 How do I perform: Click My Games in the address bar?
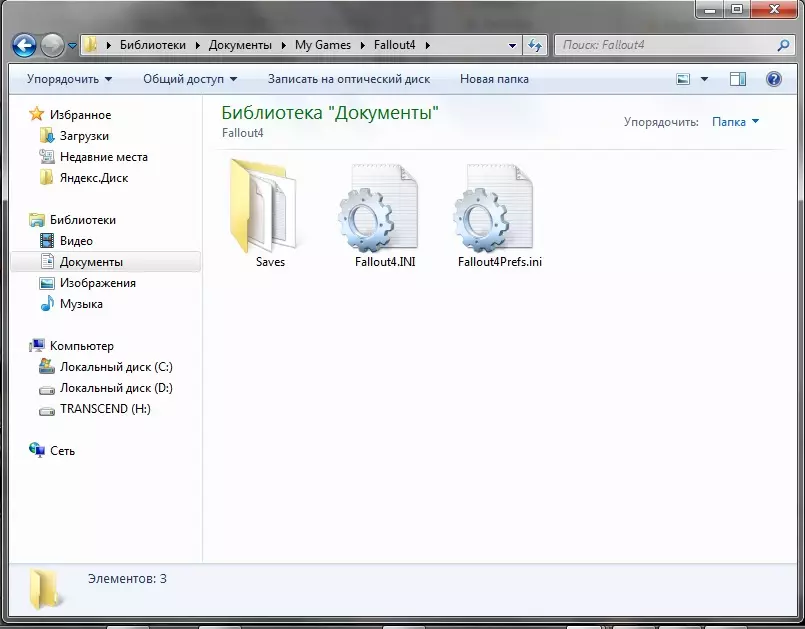pyautogui.click(x=323, y=45)
